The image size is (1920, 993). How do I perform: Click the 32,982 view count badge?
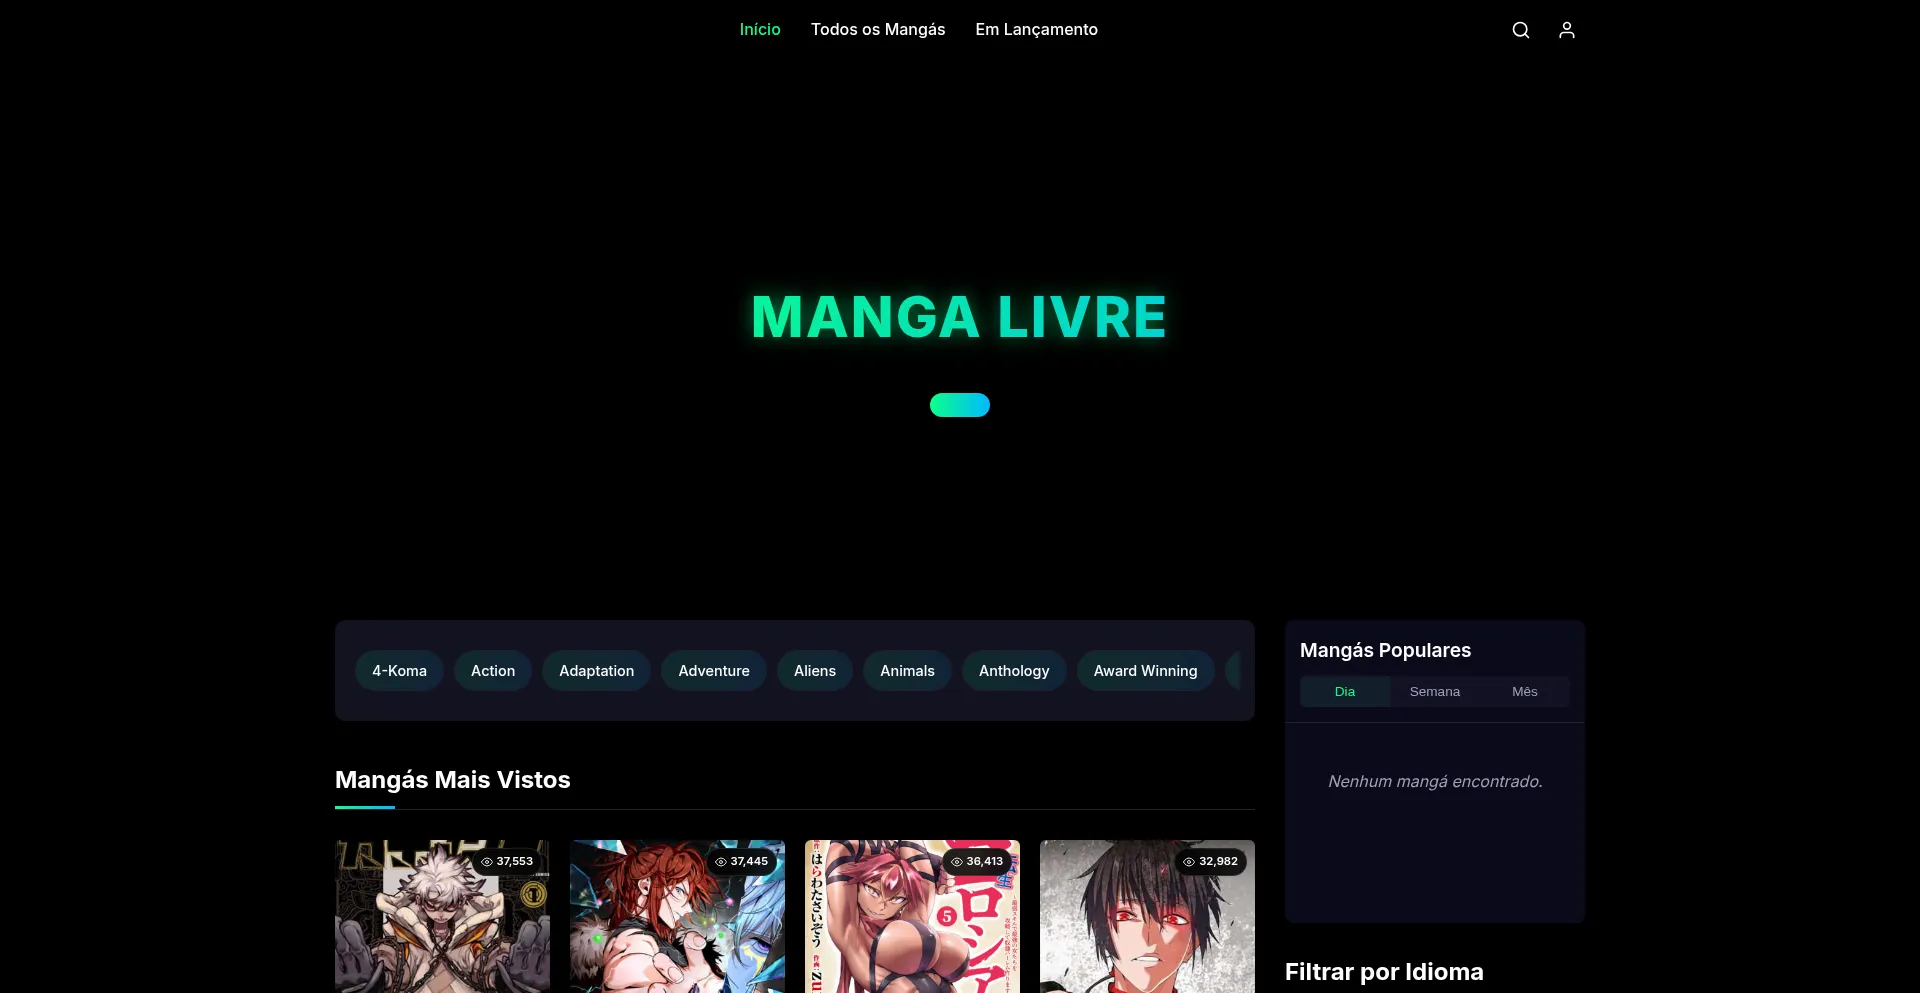pos(1211,862)
